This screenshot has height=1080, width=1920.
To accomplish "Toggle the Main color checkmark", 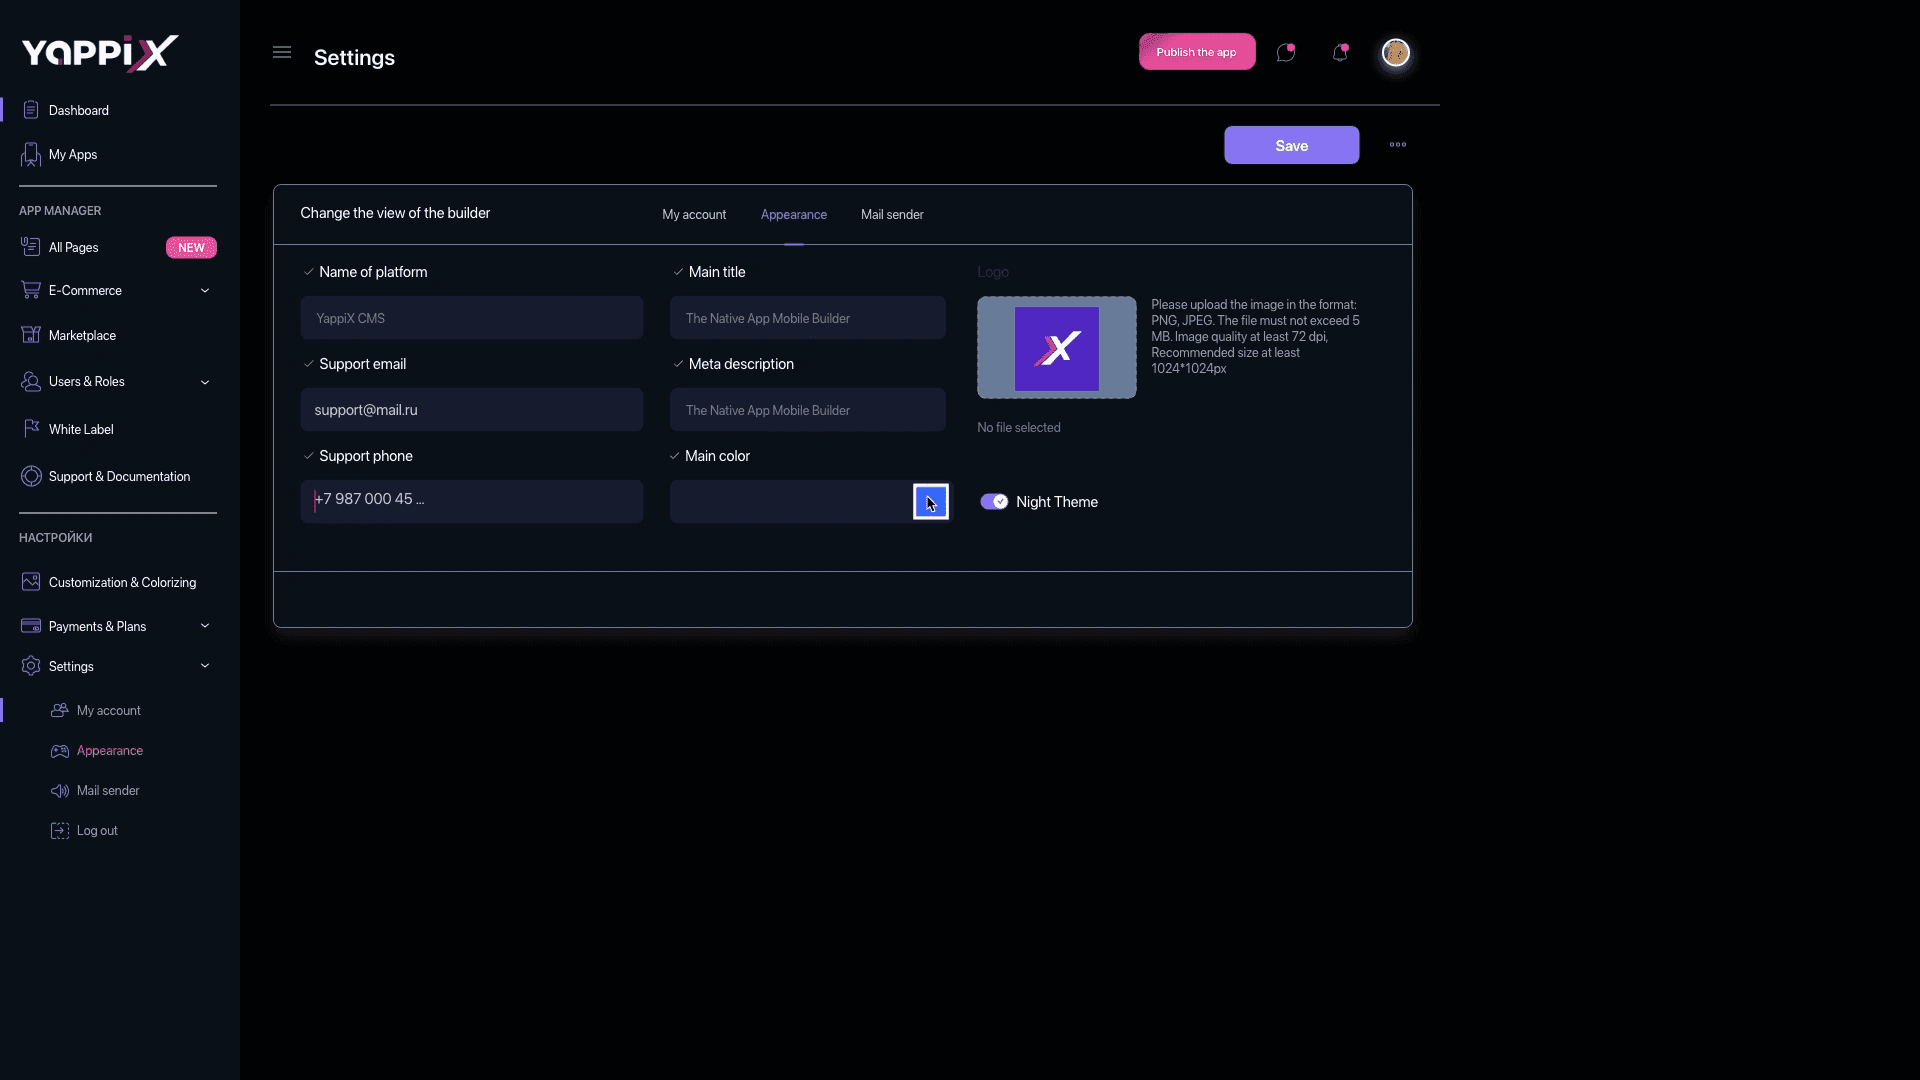I will click(674, 456).
